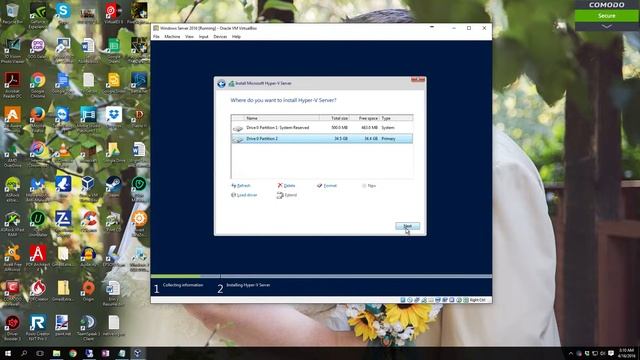Open PDFCreator desktop shortcut
The height and width of the screenshot is (360, 640).
pyautogui.click(x=38, y=291)
